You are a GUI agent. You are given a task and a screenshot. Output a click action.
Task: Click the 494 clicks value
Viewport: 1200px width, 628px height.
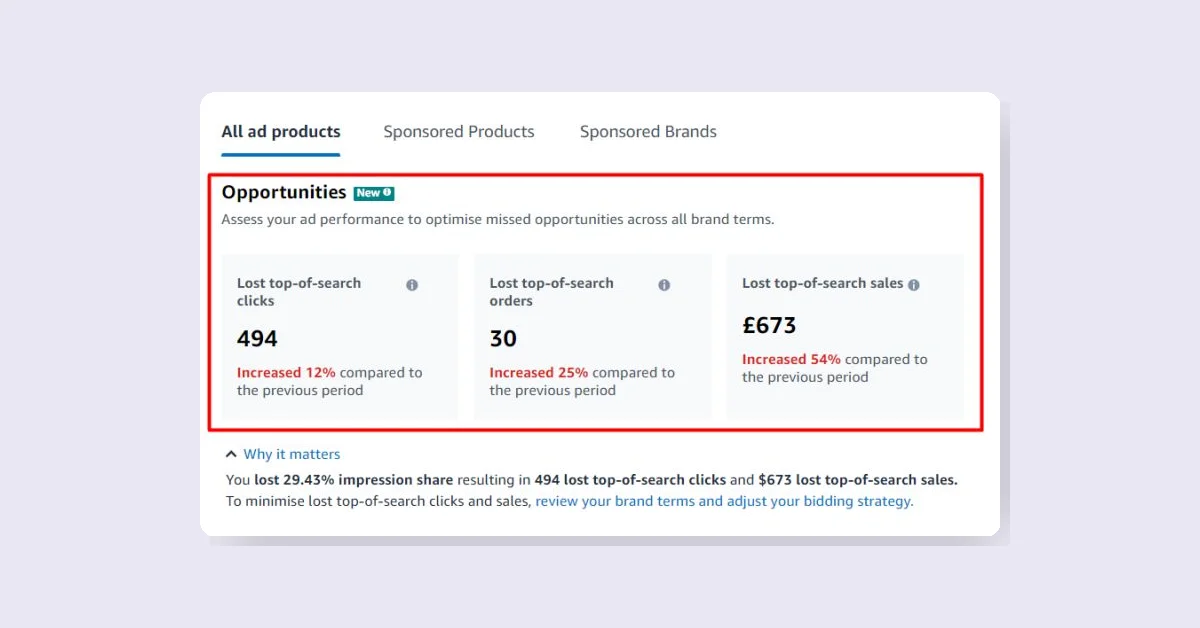click(x=256, y=338)
